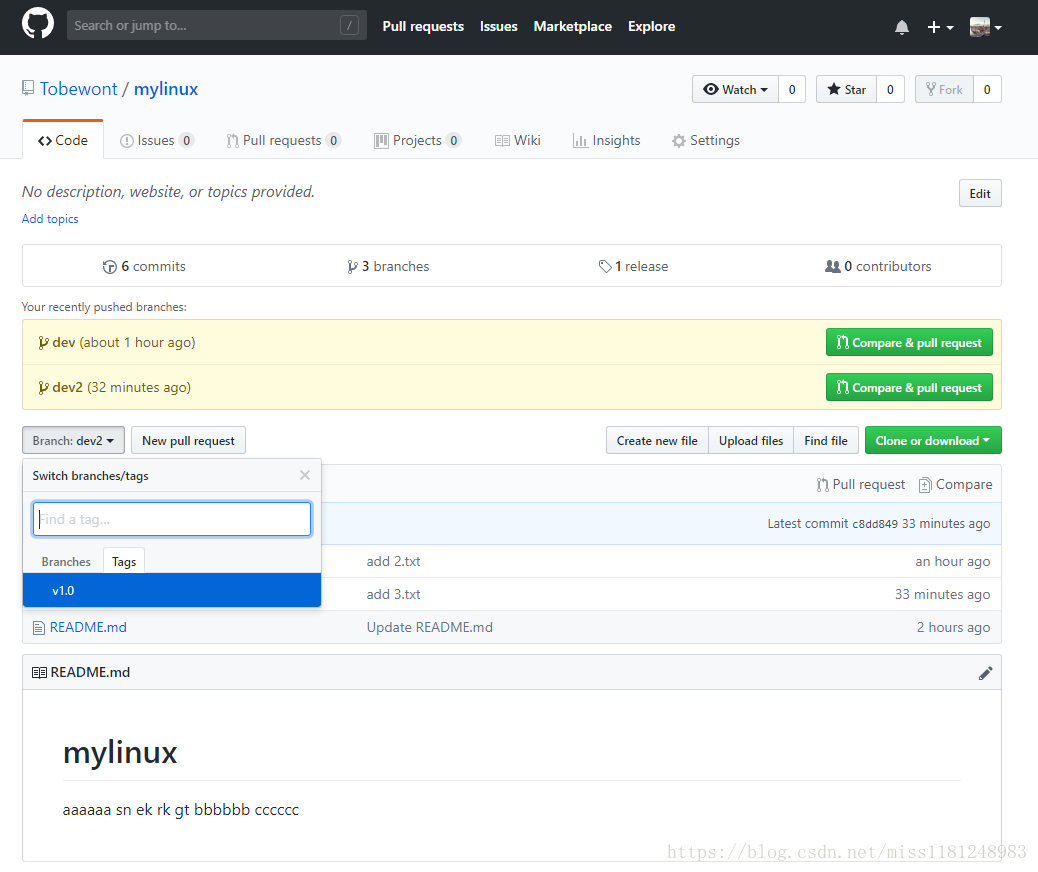Screen dimensions: 1038x872
Task: Open the Watch dropdown button
Action: 735,89
